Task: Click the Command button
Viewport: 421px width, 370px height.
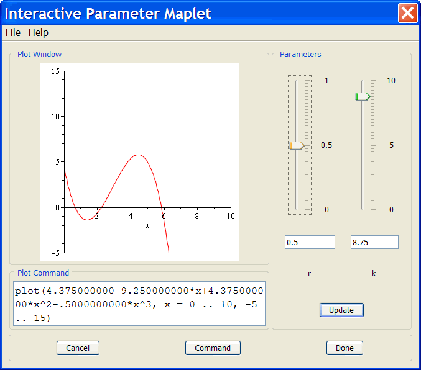Action: [213, 348]
